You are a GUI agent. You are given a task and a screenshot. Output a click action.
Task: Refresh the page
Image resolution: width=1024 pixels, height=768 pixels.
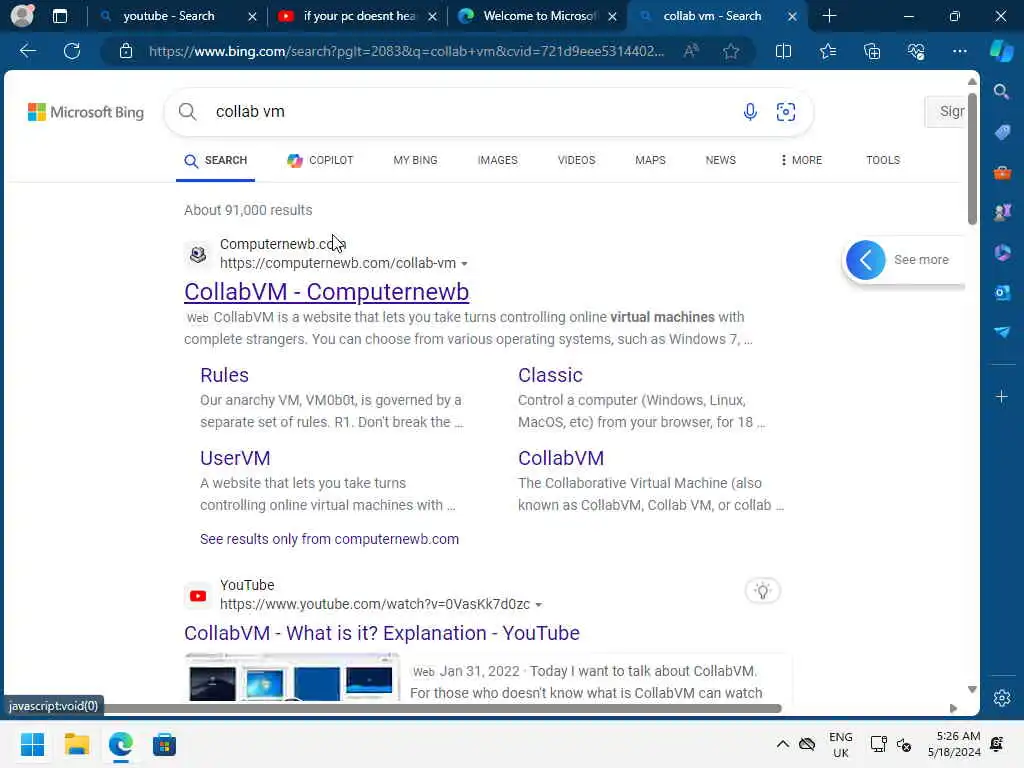[72, 51]
